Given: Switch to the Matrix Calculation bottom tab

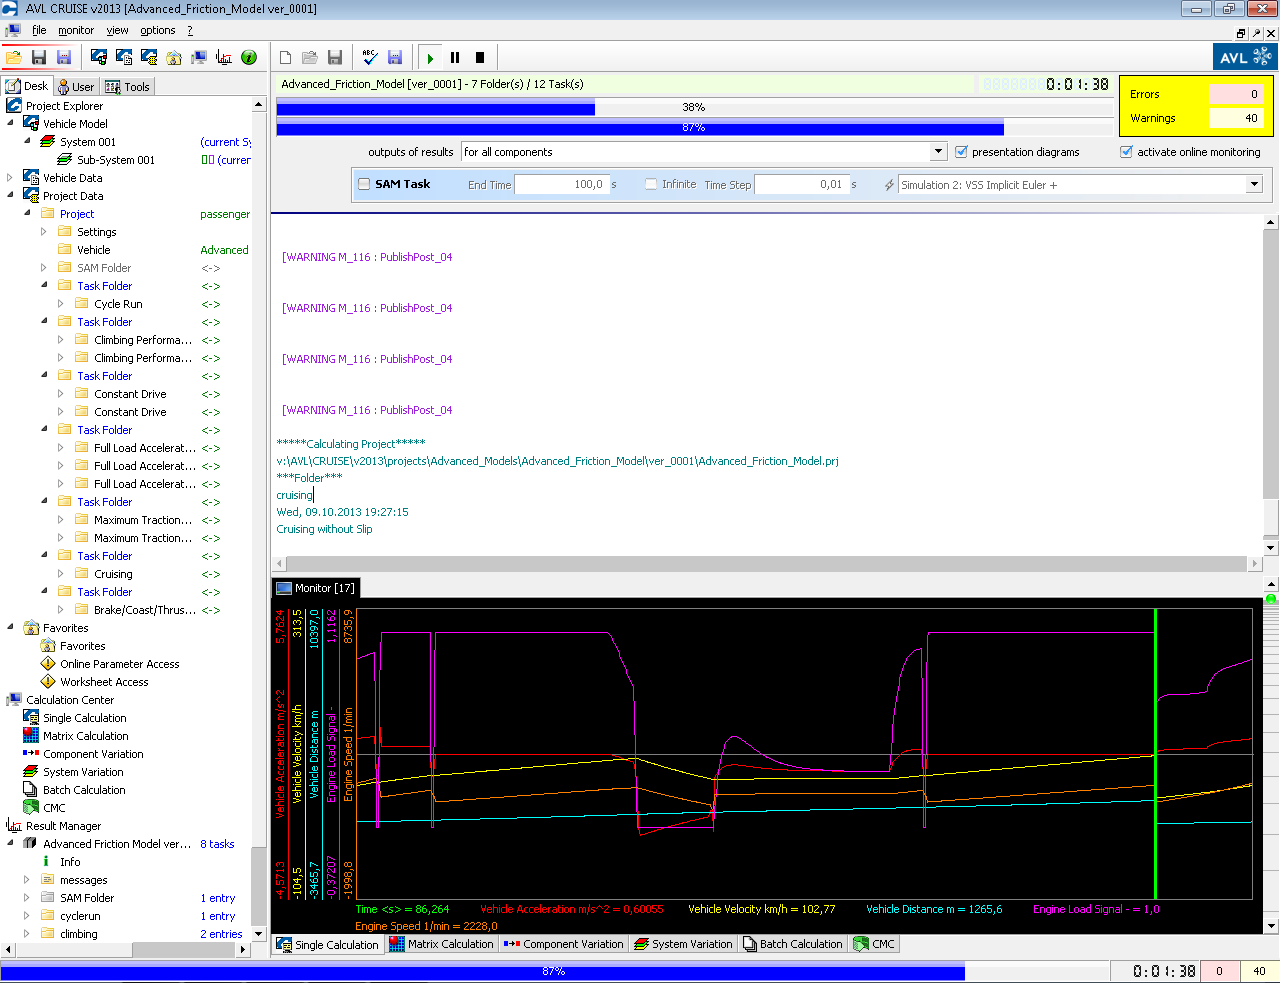Looking at the screenshot, I should pyautogui.click(x=441, y=944).
